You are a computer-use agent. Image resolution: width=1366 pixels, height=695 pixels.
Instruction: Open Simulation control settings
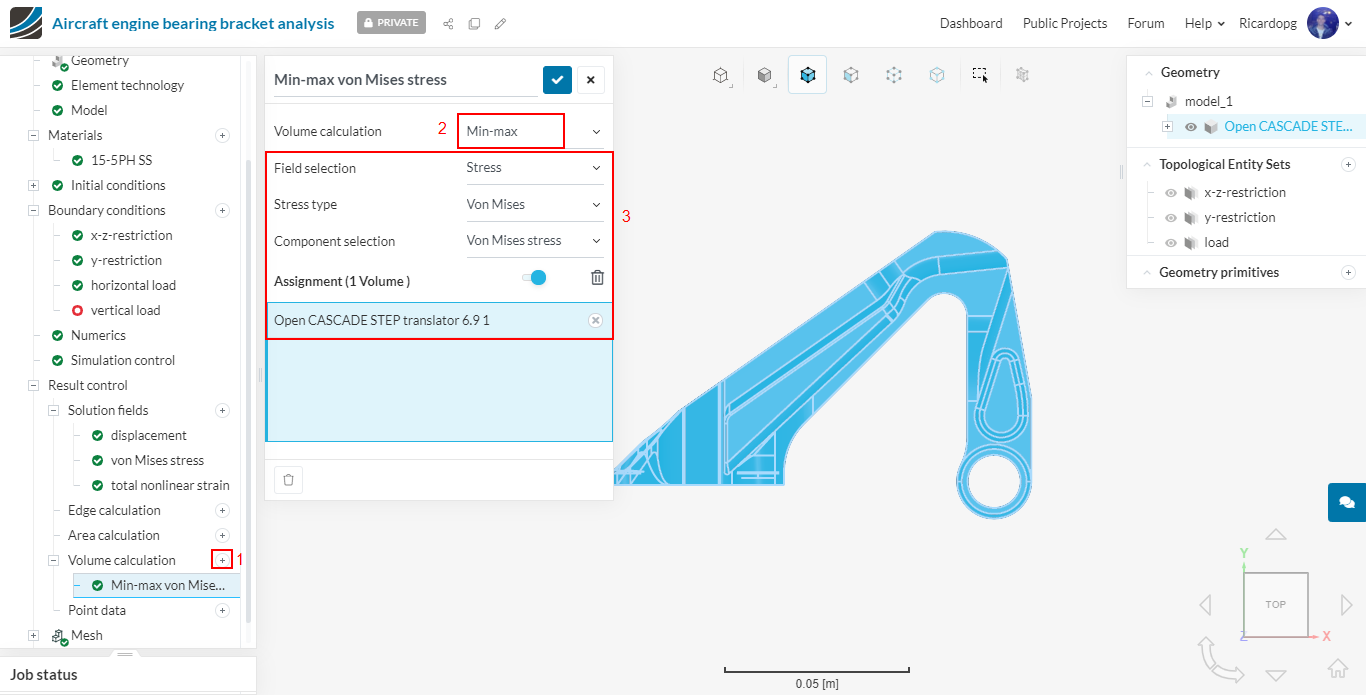[122, 360]
